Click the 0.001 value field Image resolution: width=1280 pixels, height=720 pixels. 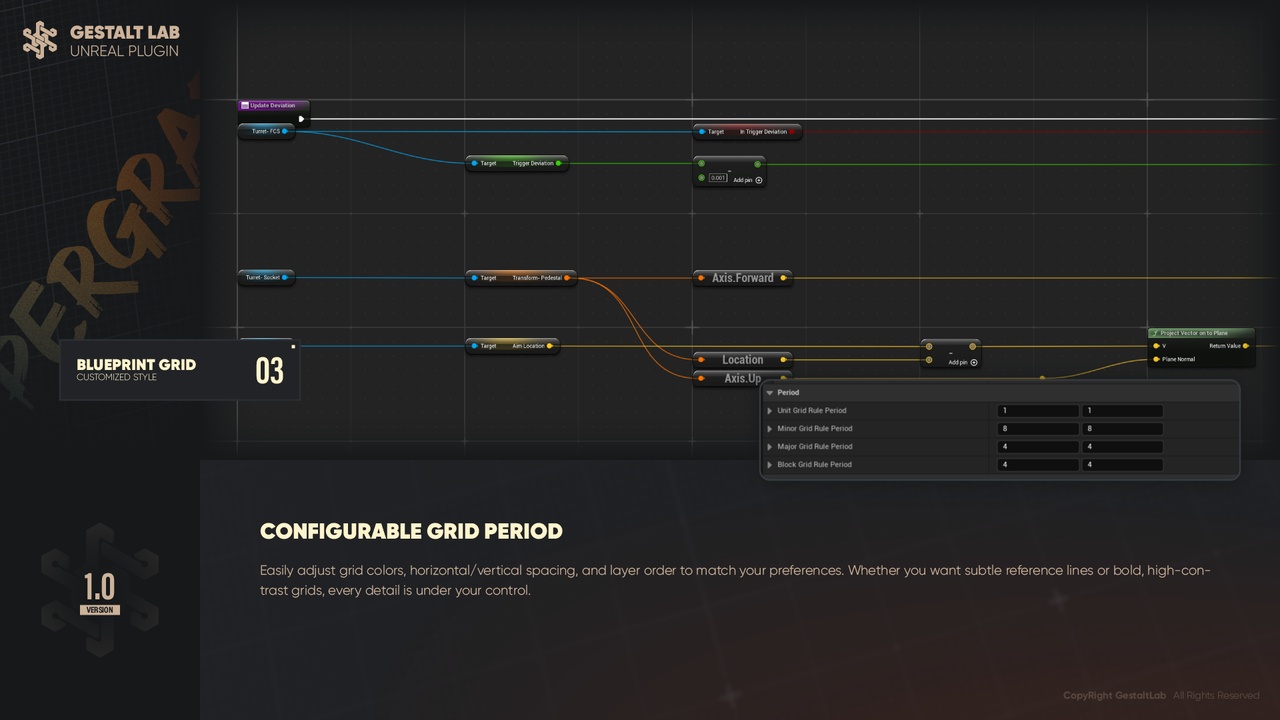pyautogui.click(x=718, y=178)
